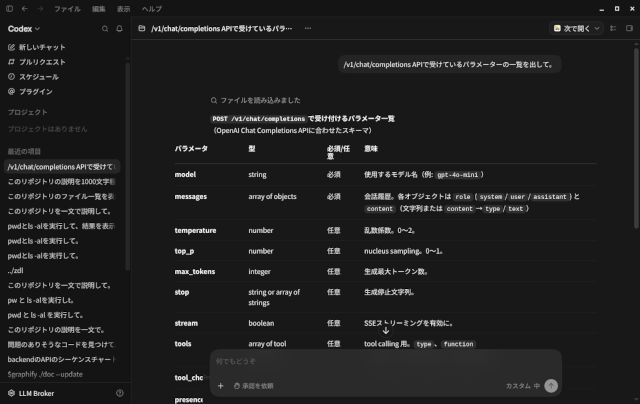Open プラグイン in the sidebar
The width and height of the screenshot is (640, 404).
tap(30, 91)
